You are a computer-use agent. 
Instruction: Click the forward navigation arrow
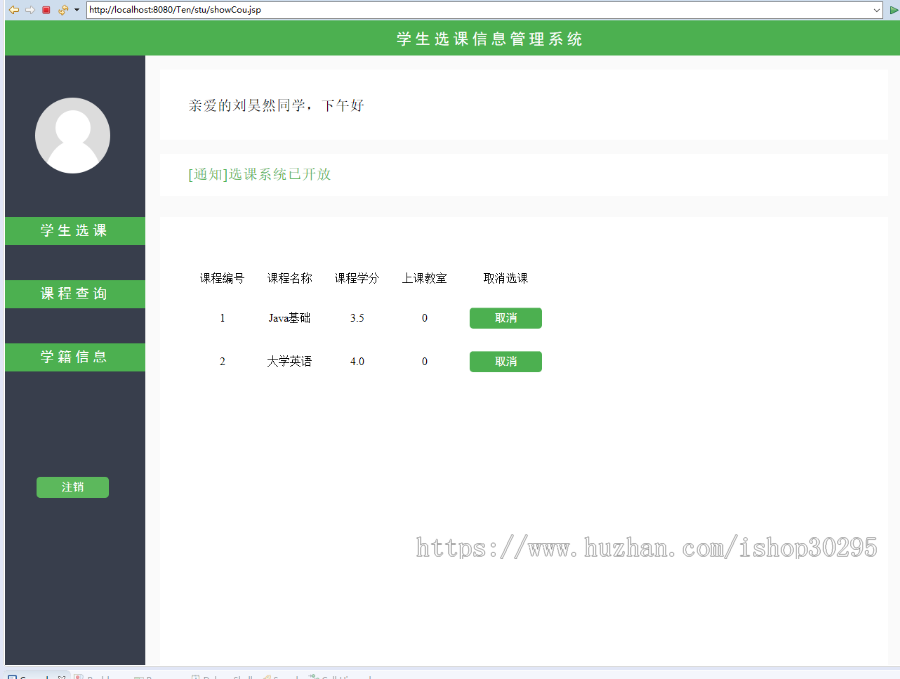point(28,9)
